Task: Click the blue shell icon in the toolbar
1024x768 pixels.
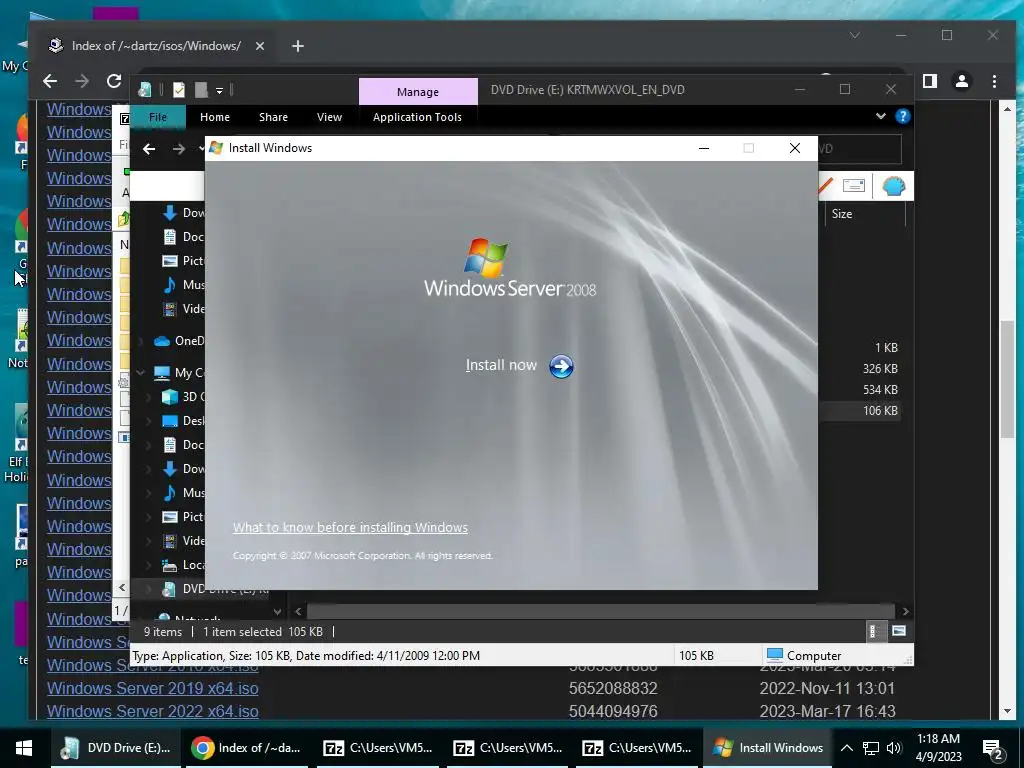Action: click(x=893, y=186)
